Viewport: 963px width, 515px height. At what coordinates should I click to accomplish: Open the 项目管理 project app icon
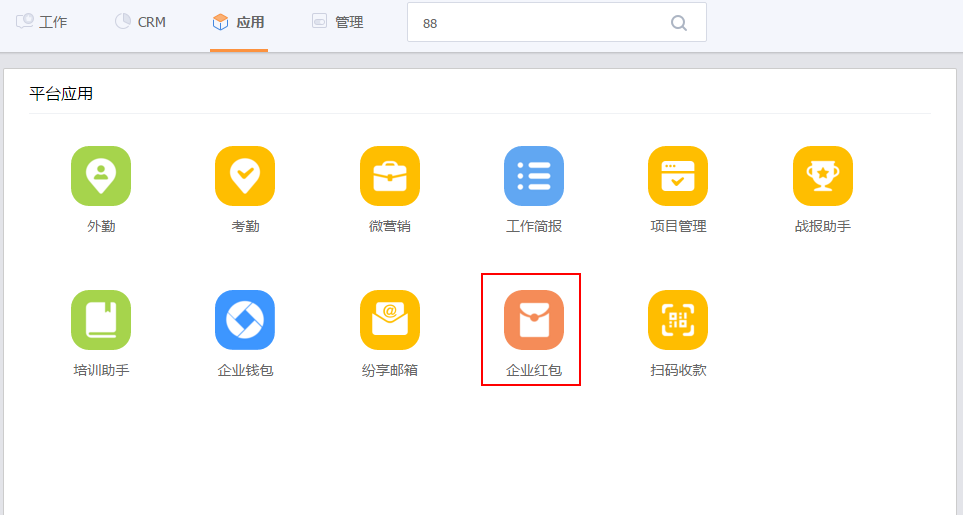[678, 176]
